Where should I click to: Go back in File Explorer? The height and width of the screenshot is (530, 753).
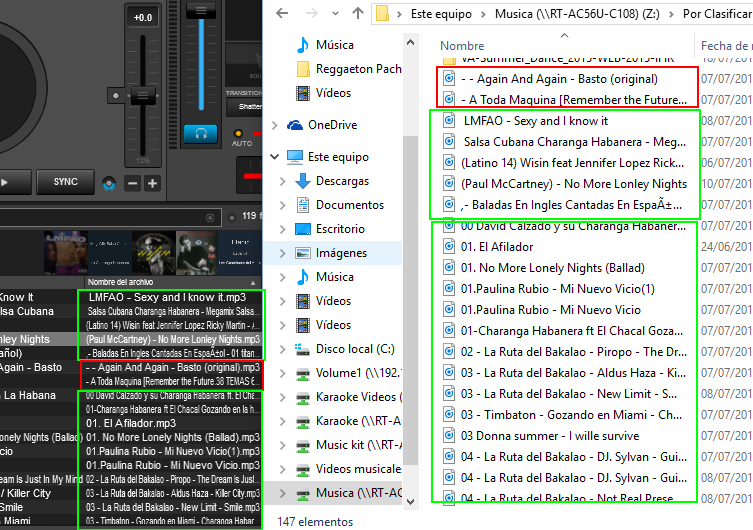click(282, 13)
